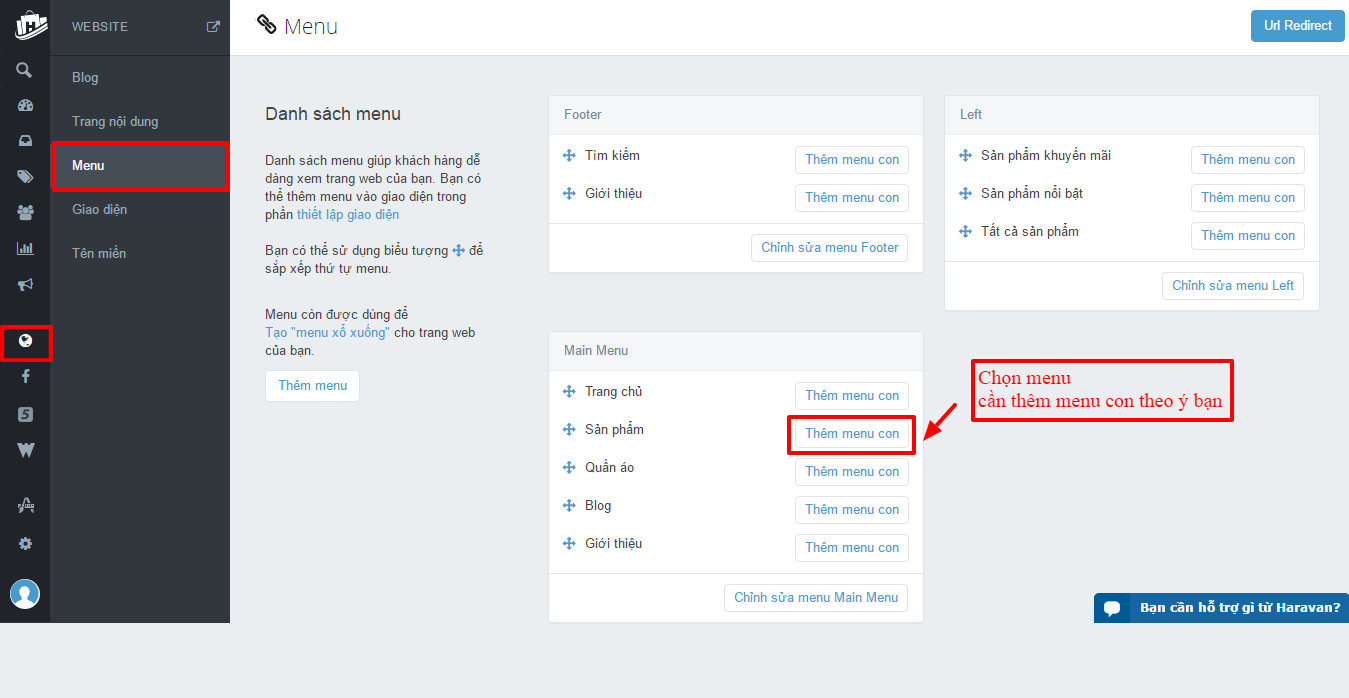Open the marketing megaphone icon
Viewport: 1349px width, 698px height.
pos(25,284)
